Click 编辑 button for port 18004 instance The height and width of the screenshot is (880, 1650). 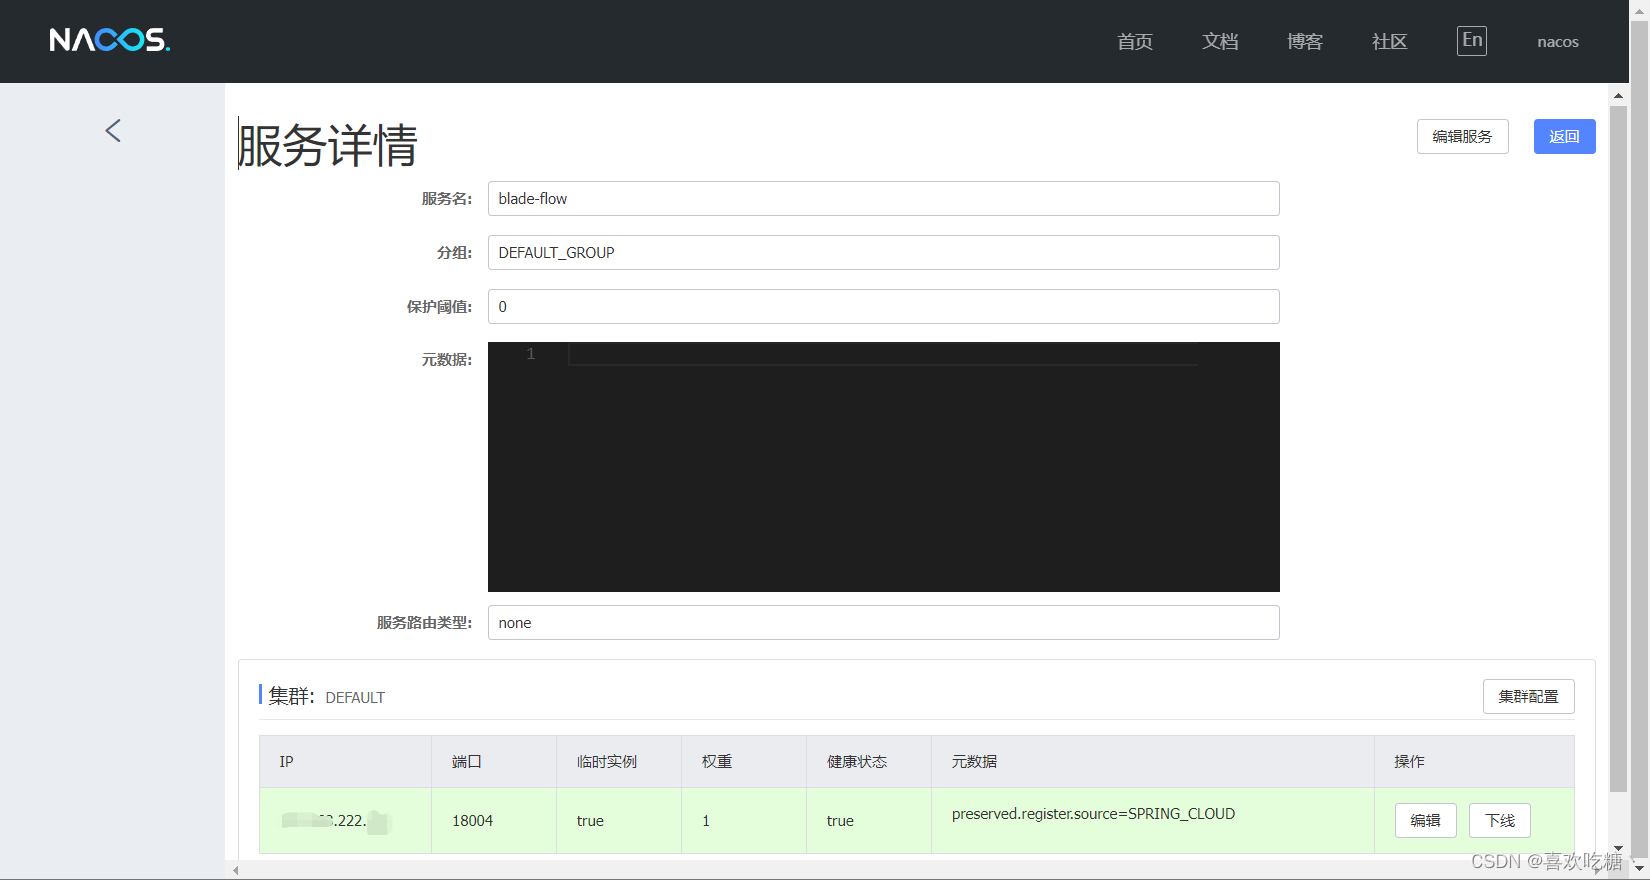click(1425, 820)
